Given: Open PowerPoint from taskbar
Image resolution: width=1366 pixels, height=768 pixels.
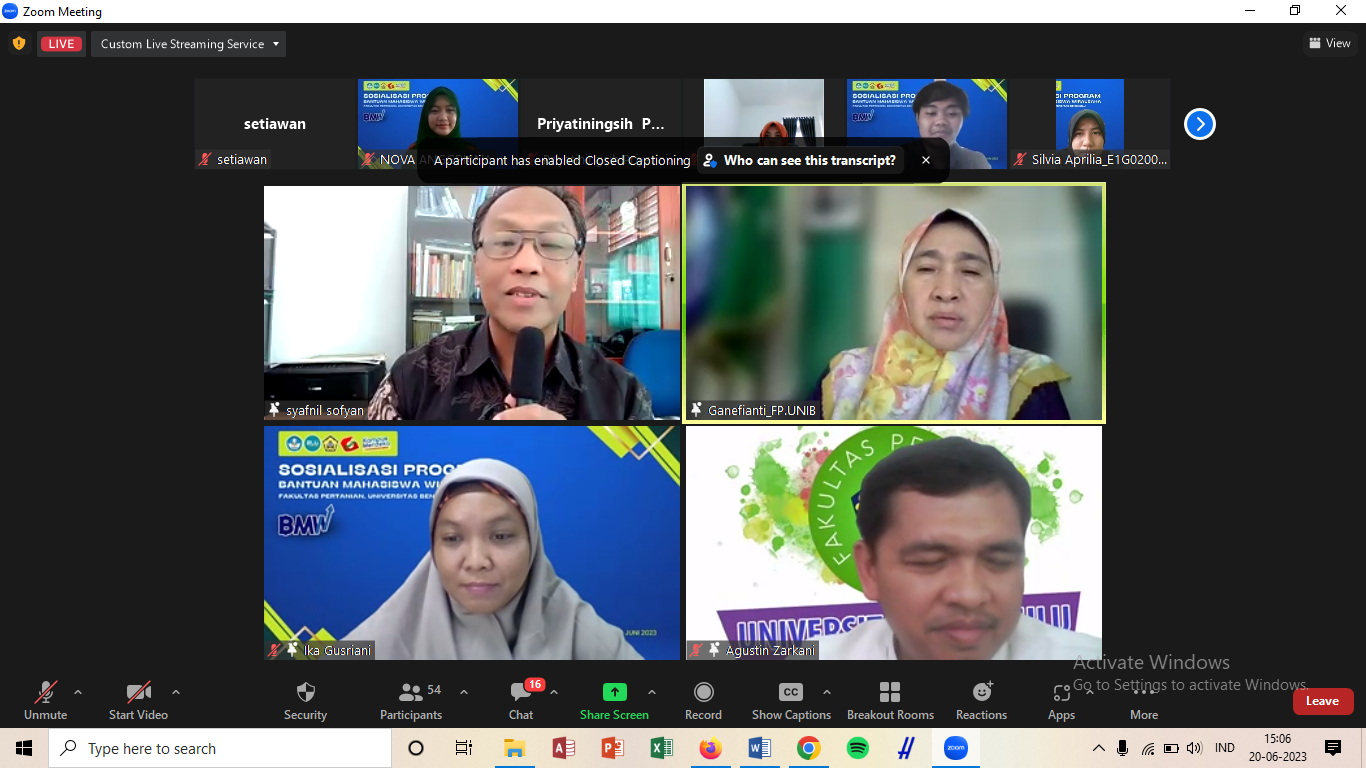Looking at the screenshot, I should 612,748.
